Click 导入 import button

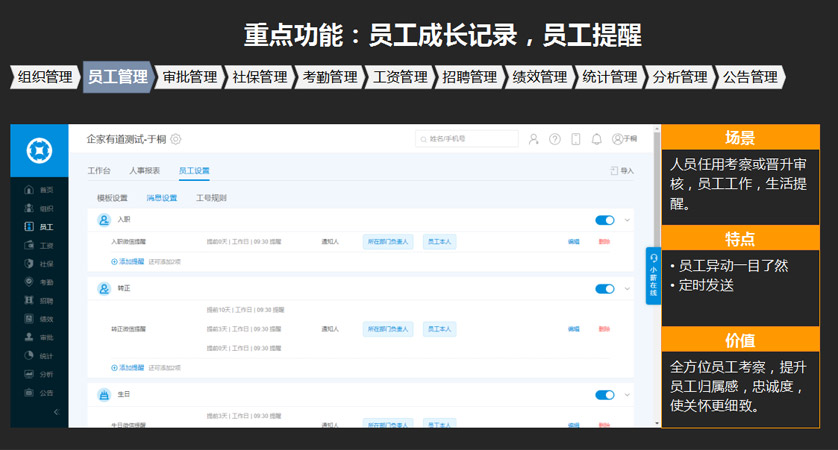622,171
